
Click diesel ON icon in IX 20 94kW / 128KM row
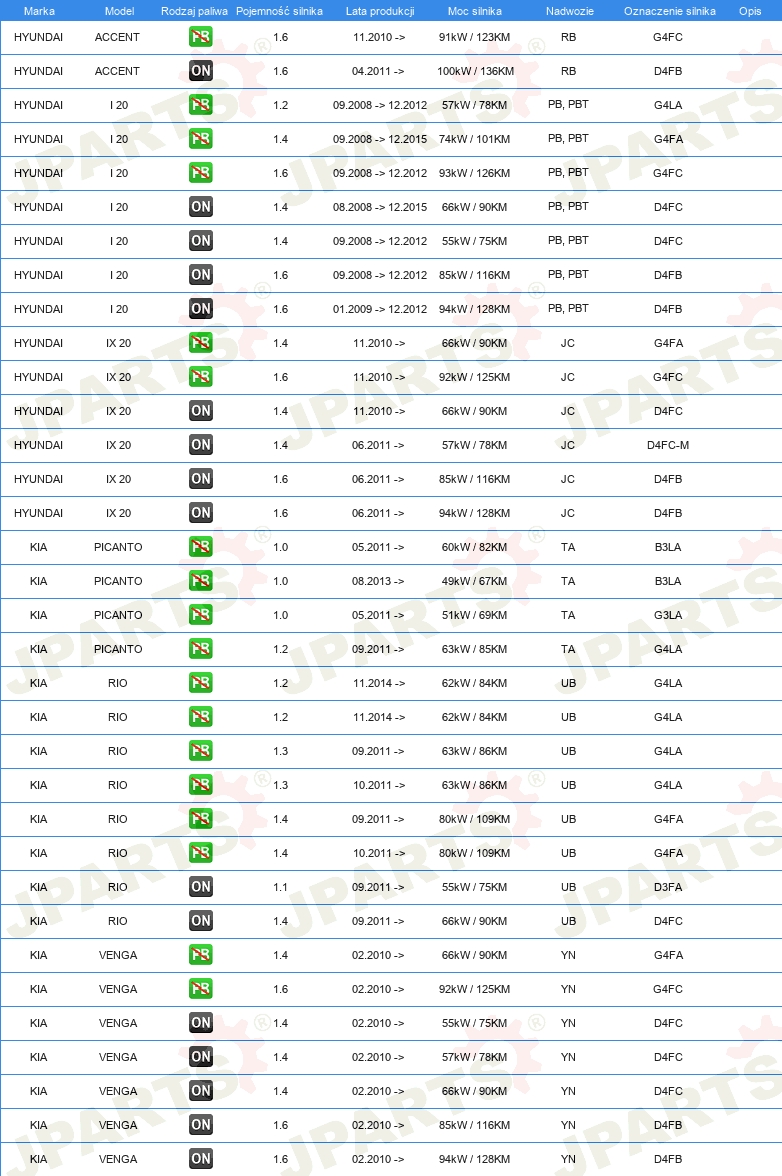200,513
